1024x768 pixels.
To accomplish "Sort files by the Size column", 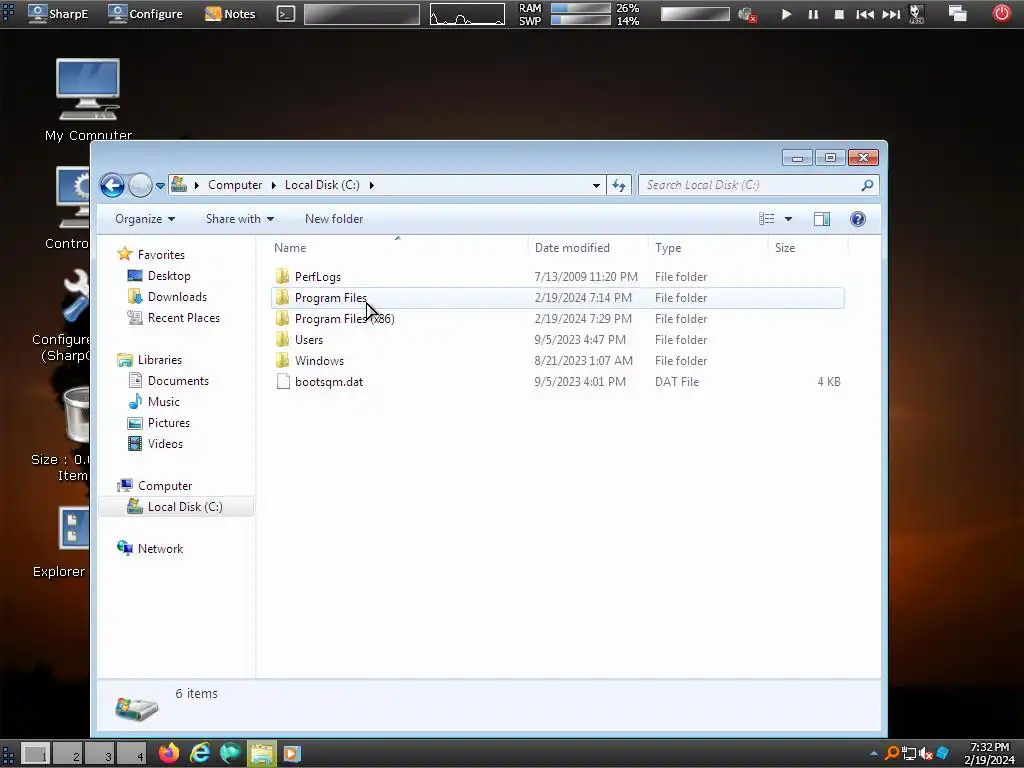I will 808,248.
